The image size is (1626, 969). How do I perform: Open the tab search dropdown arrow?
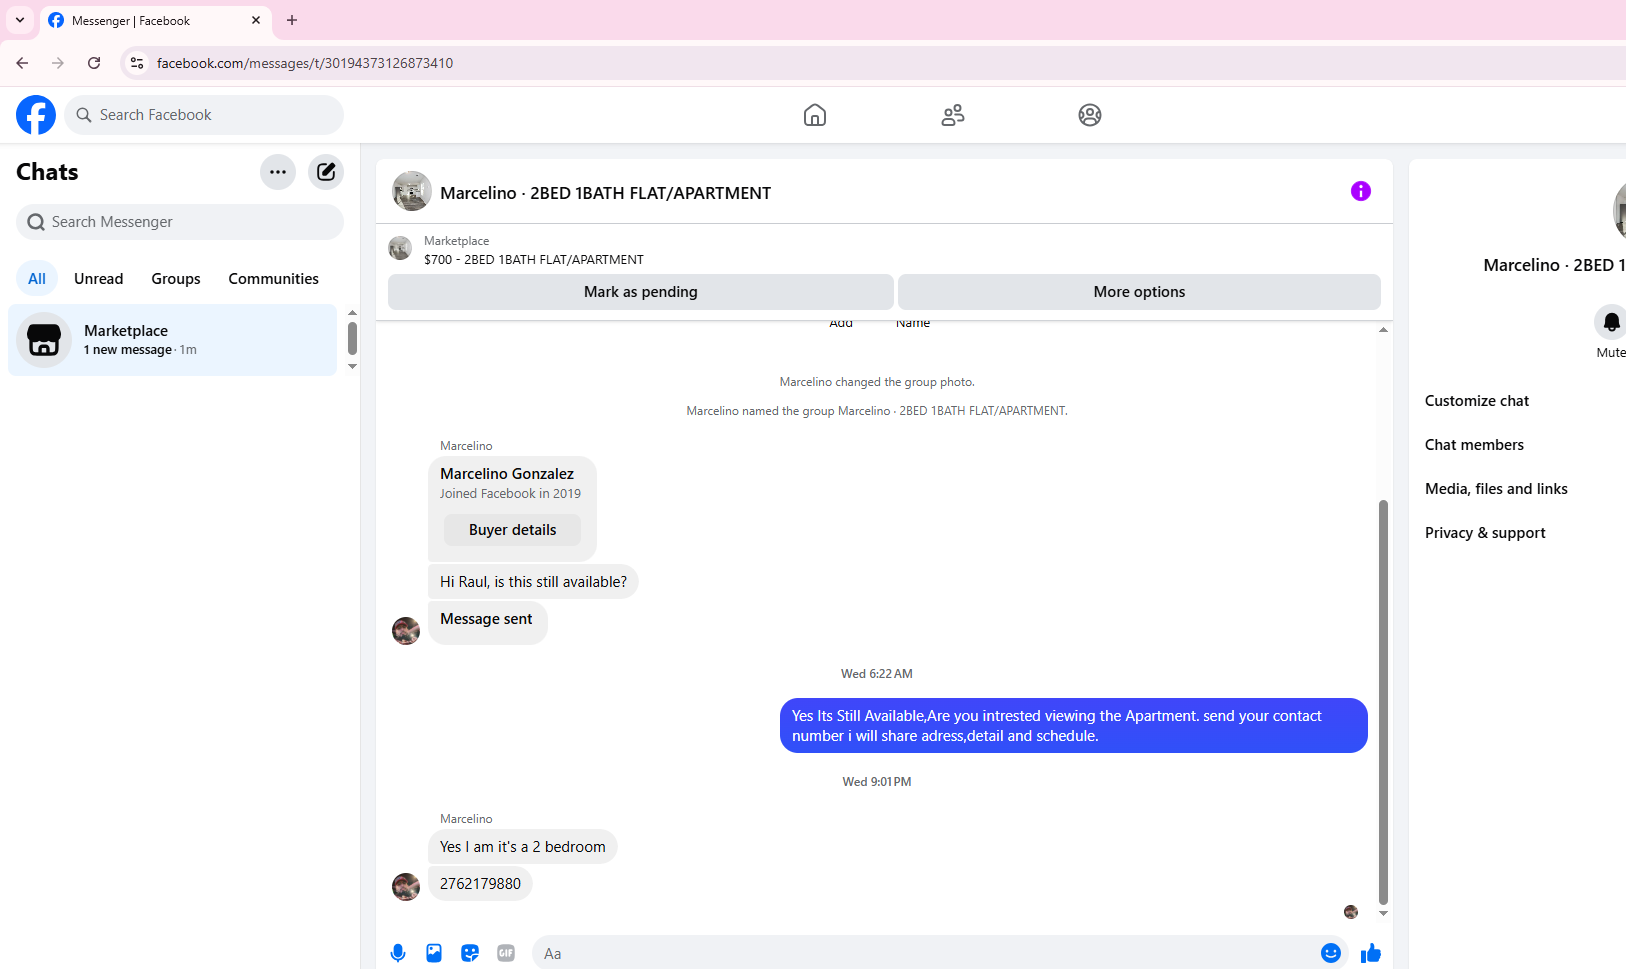pos(20,20)
